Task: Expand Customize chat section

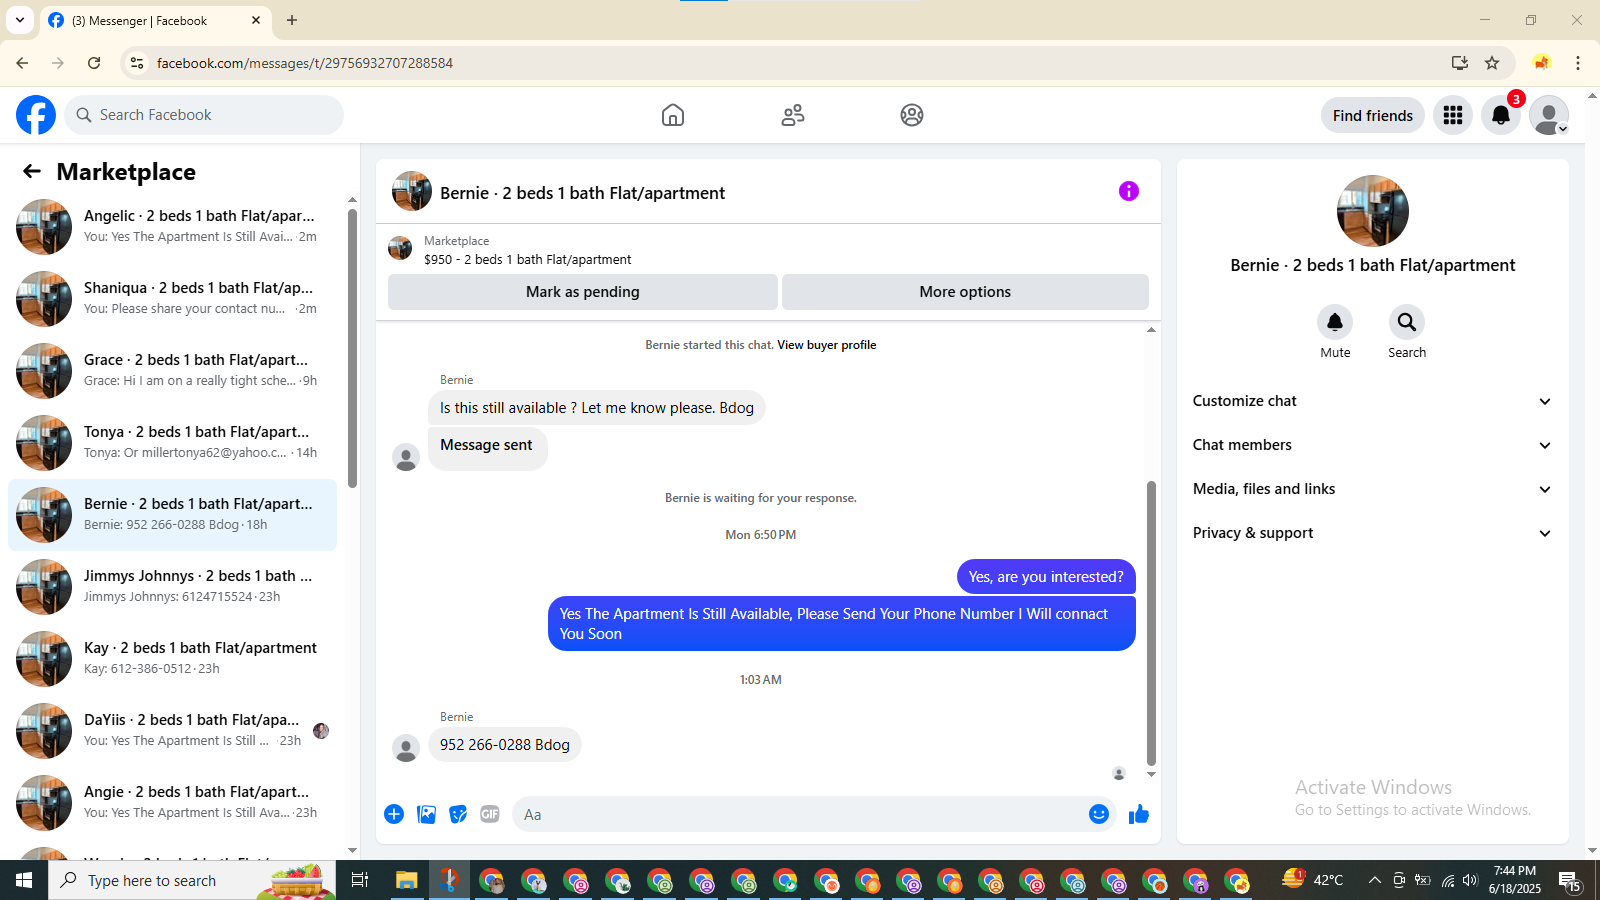Action: (x=1373, y=401)
